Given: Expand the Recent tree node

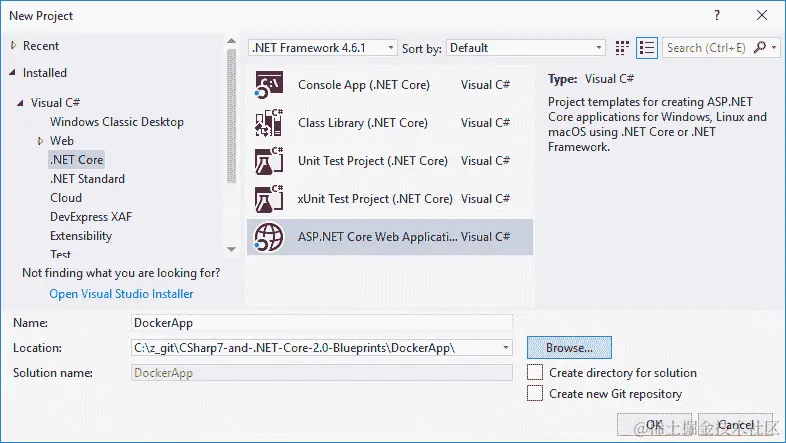Looking at the screenshot, I should (14, 46).
